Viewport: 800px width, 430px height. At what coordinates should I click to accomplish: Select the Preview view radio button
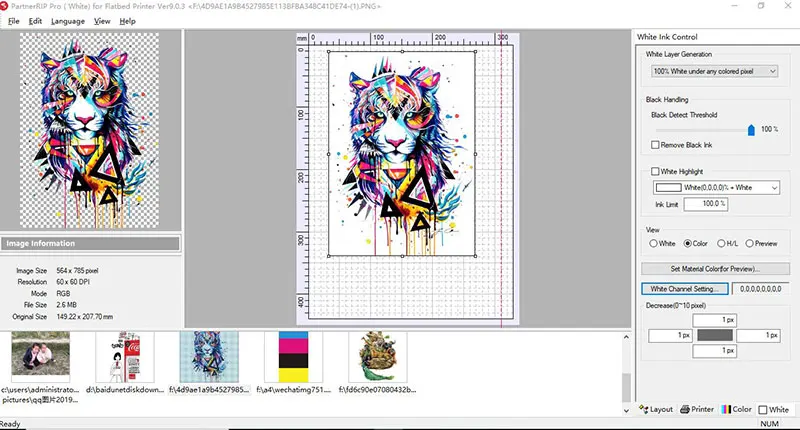[x=749, y=243]
